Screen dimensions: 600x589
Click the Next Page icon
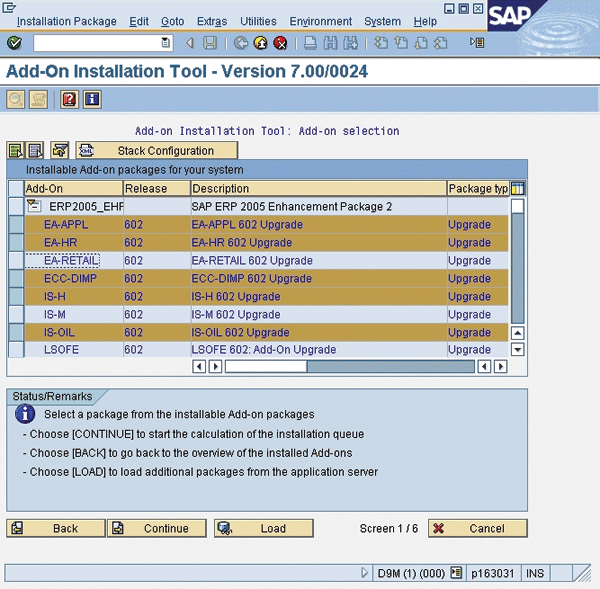pyautogui.click(x=421, y=43)
